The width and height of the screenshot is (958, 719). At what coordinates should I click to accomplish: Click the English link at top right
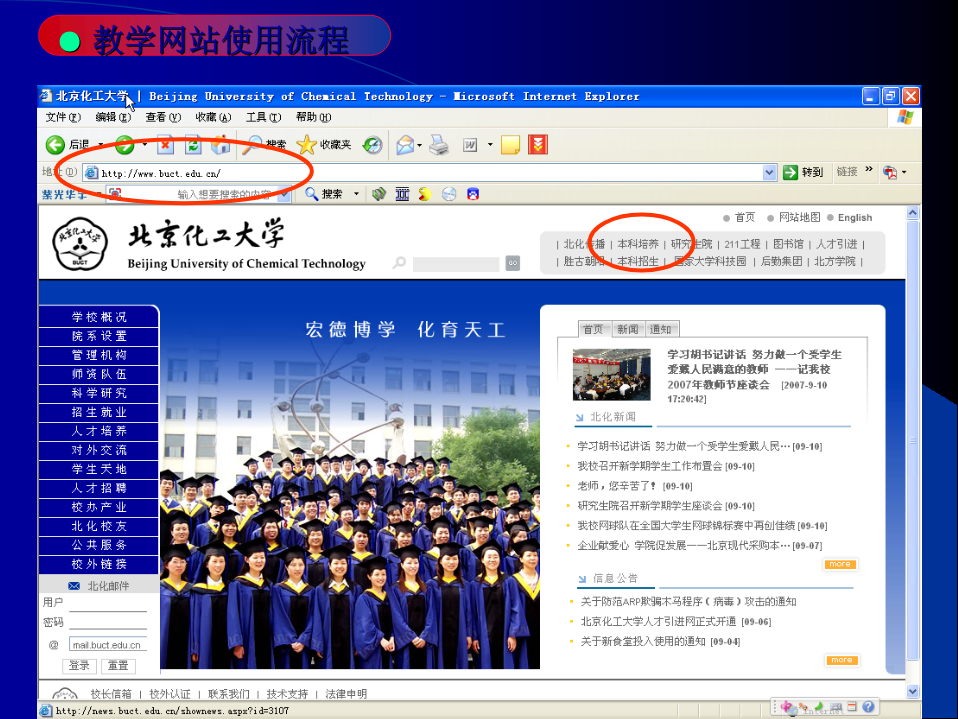point(855,217)
